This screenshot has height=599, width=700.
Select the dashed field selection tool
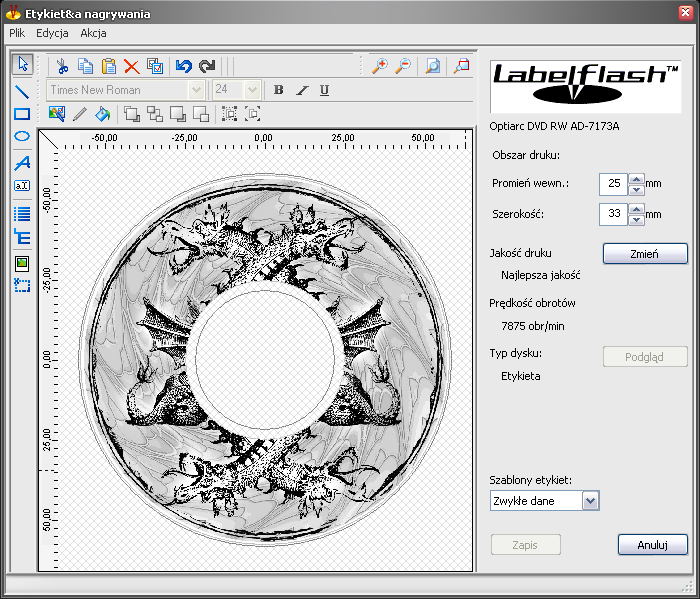[22, 285]
